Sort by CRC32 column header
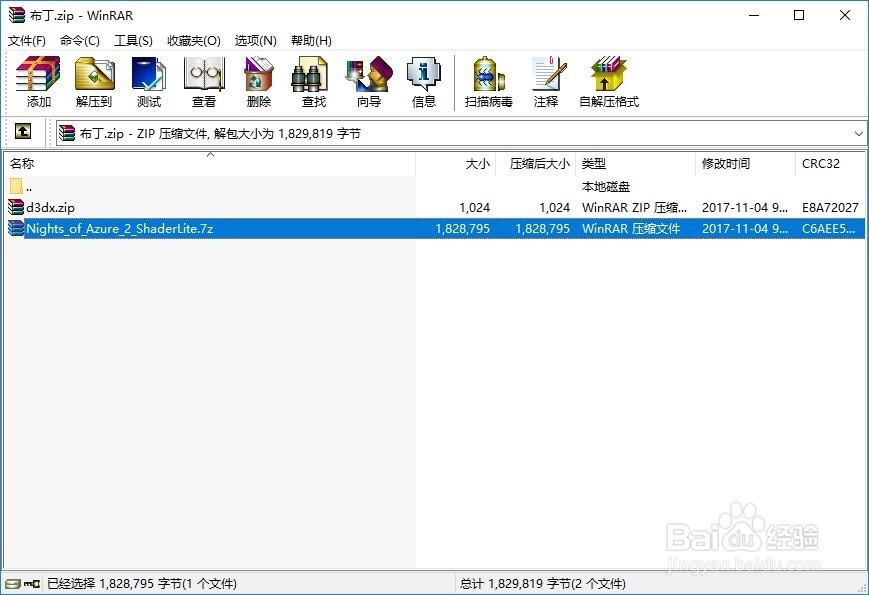The height and width of the screenshot is (595, 869). (x=830, y=163)
